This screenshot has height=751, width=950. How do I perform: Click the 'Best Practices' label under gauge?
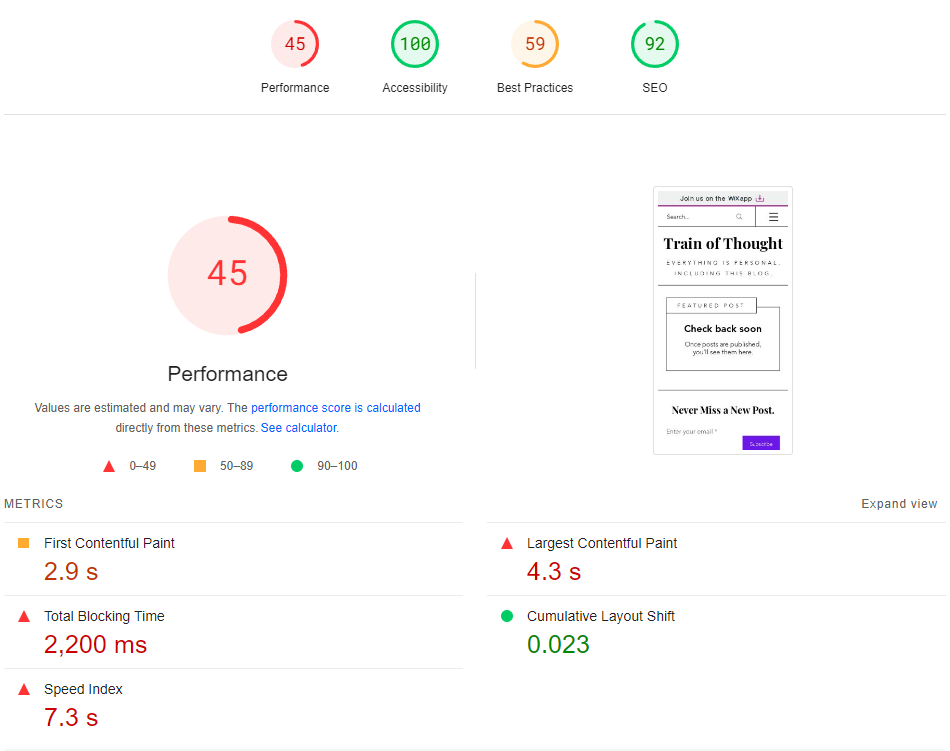click(x=535, y=88)
